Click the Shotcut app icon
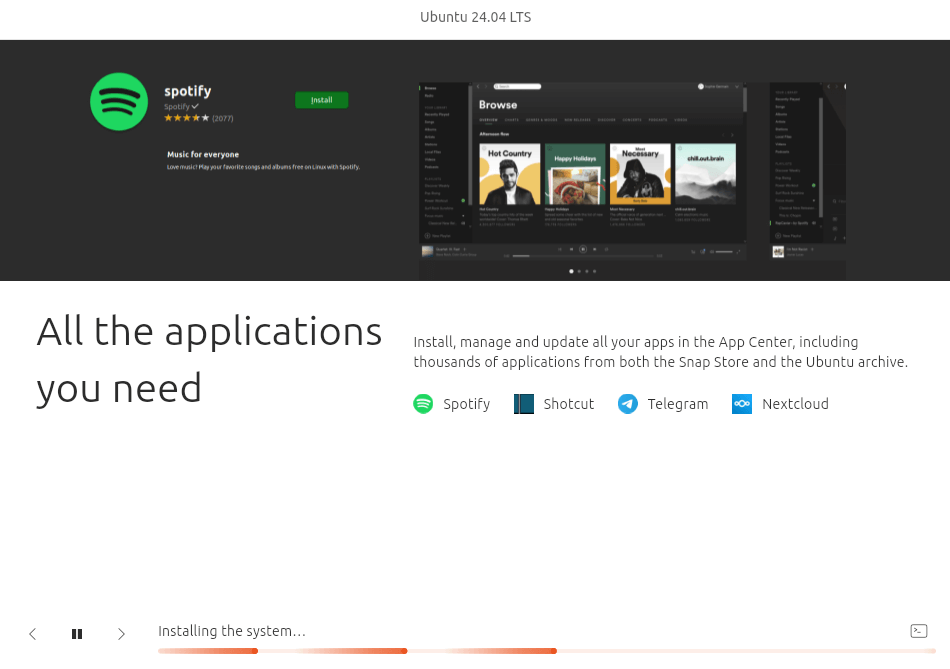The image size is (950, 669). pos(524,404)
